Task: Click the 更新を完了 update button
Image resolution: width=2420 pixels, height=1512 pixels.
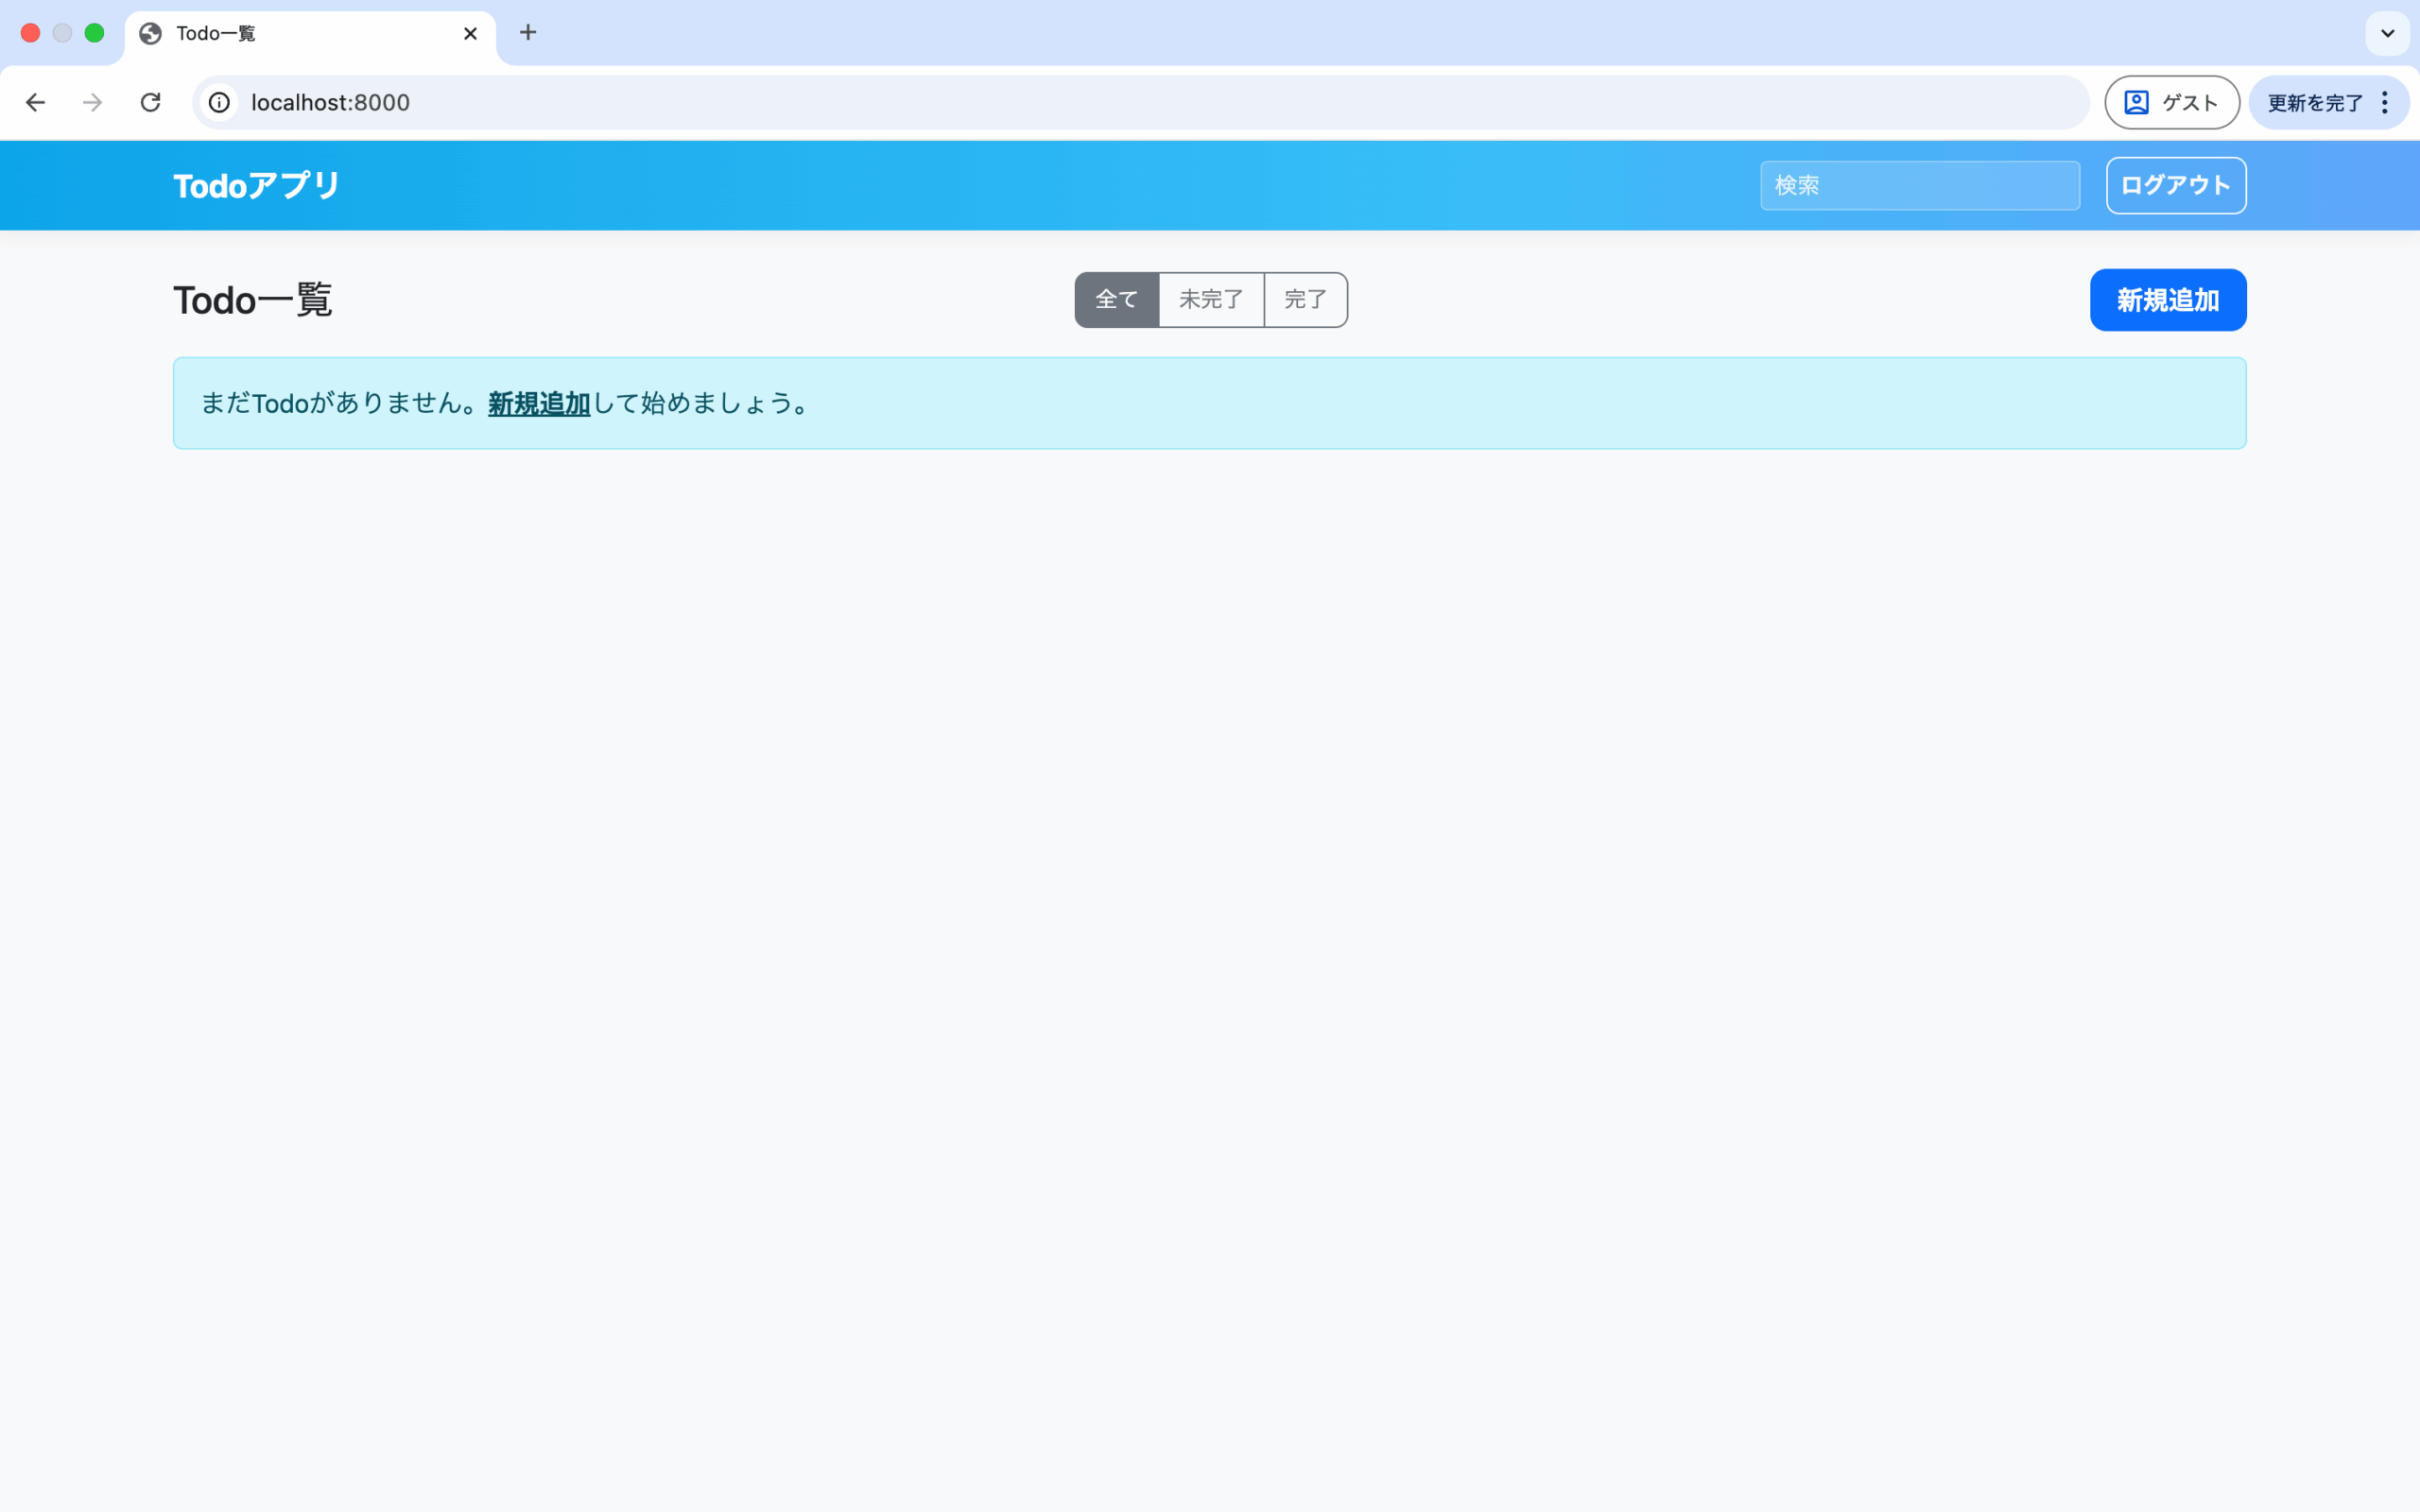Action: tap(2314, 102)
